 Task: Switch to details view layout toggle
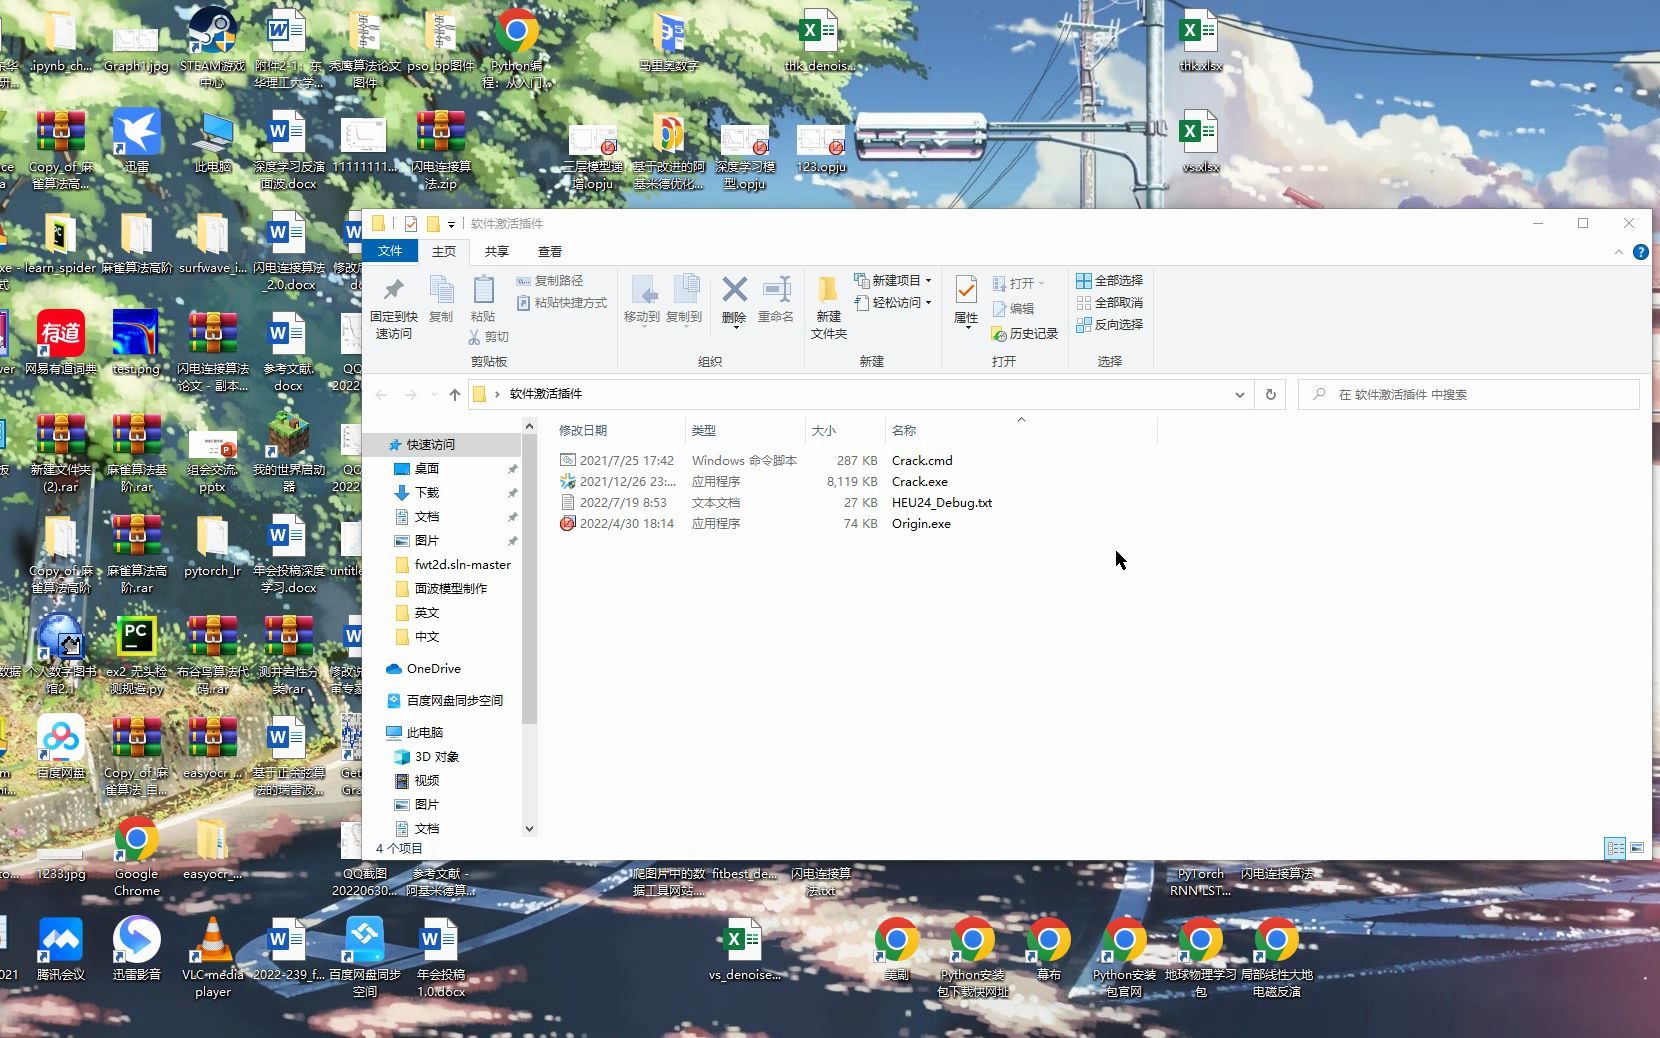[x=1615, y=848]
